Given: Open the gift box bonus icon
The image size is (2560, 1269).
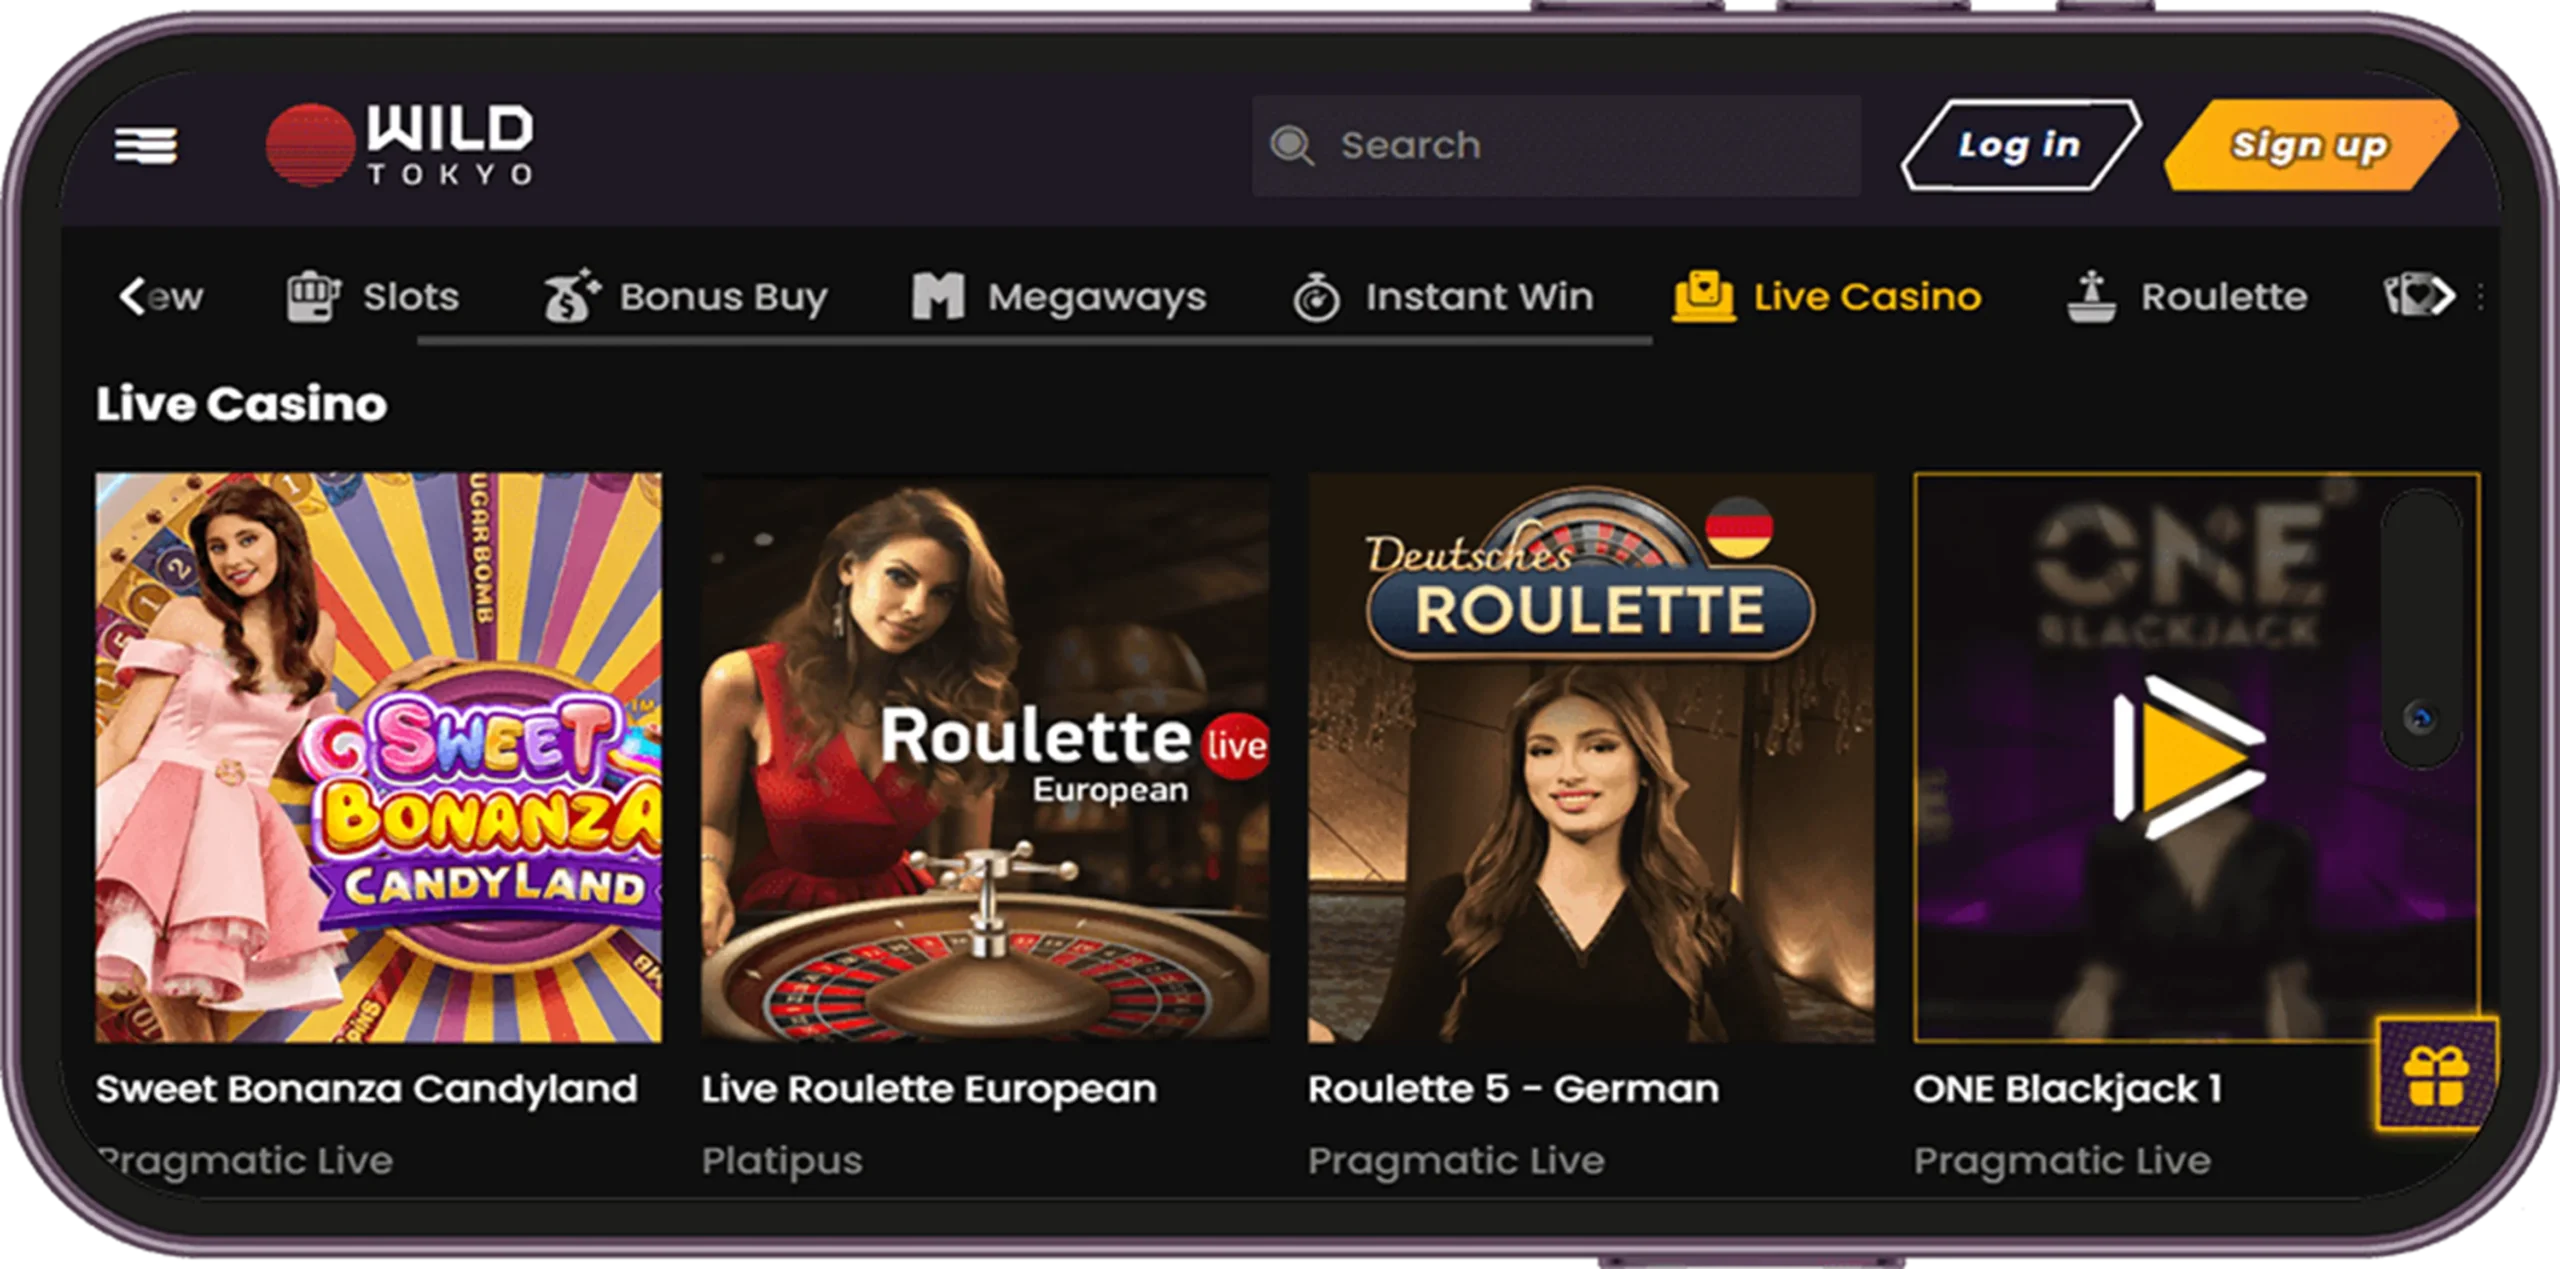Looking at the screenshot, I should (2436, 1076).
